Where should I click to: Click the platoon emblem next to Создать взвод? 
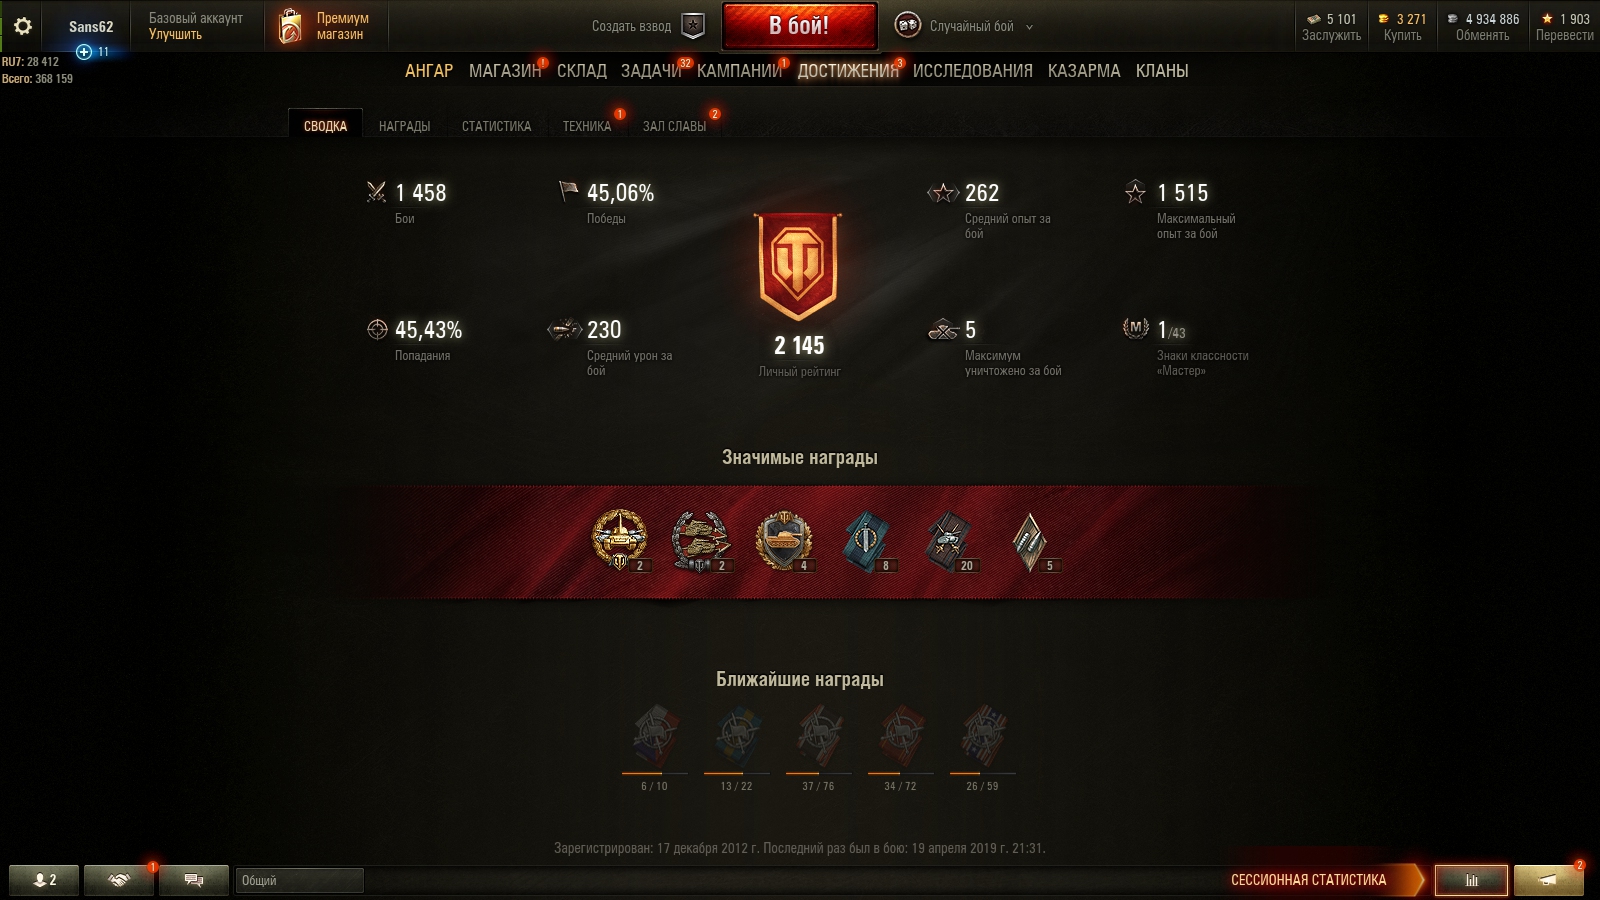tap(693, 26)
